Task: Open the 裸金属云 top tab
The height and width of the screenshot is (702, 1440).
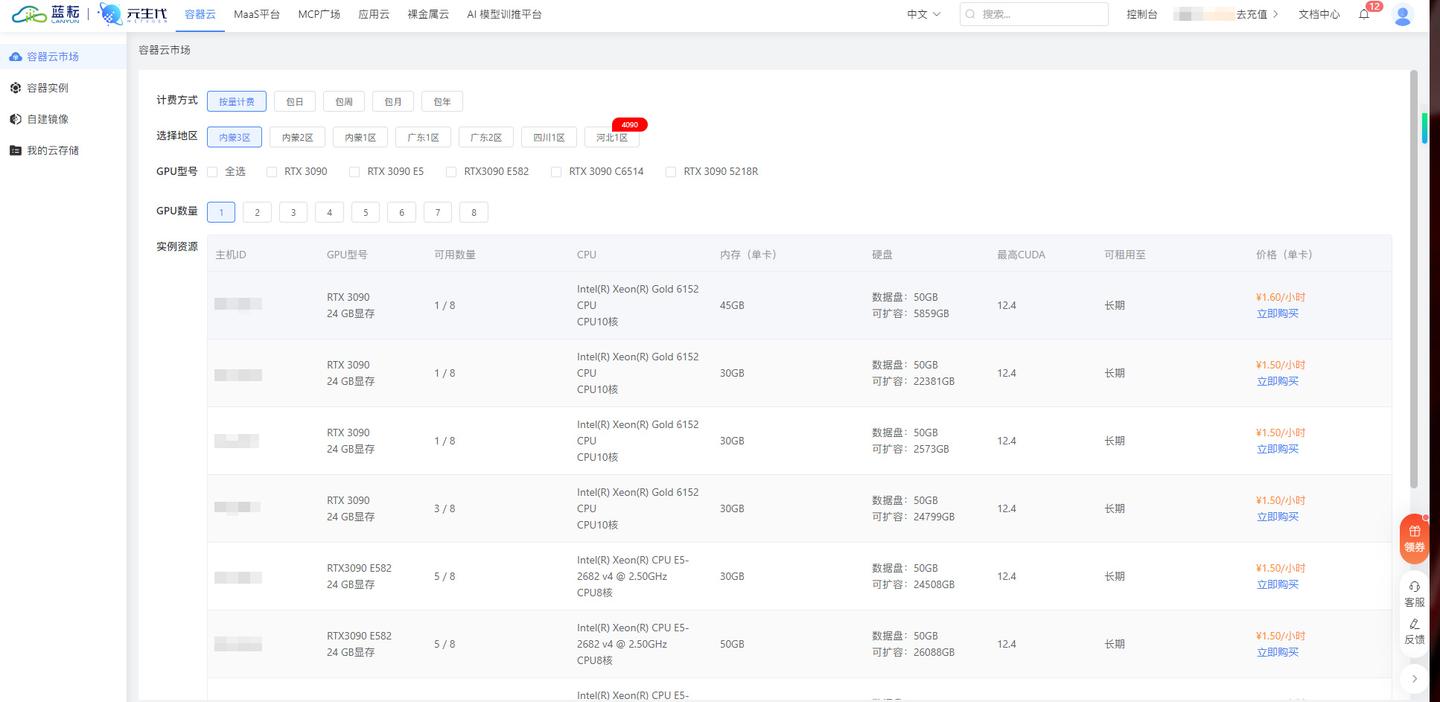Action: (x=428, y=14)
